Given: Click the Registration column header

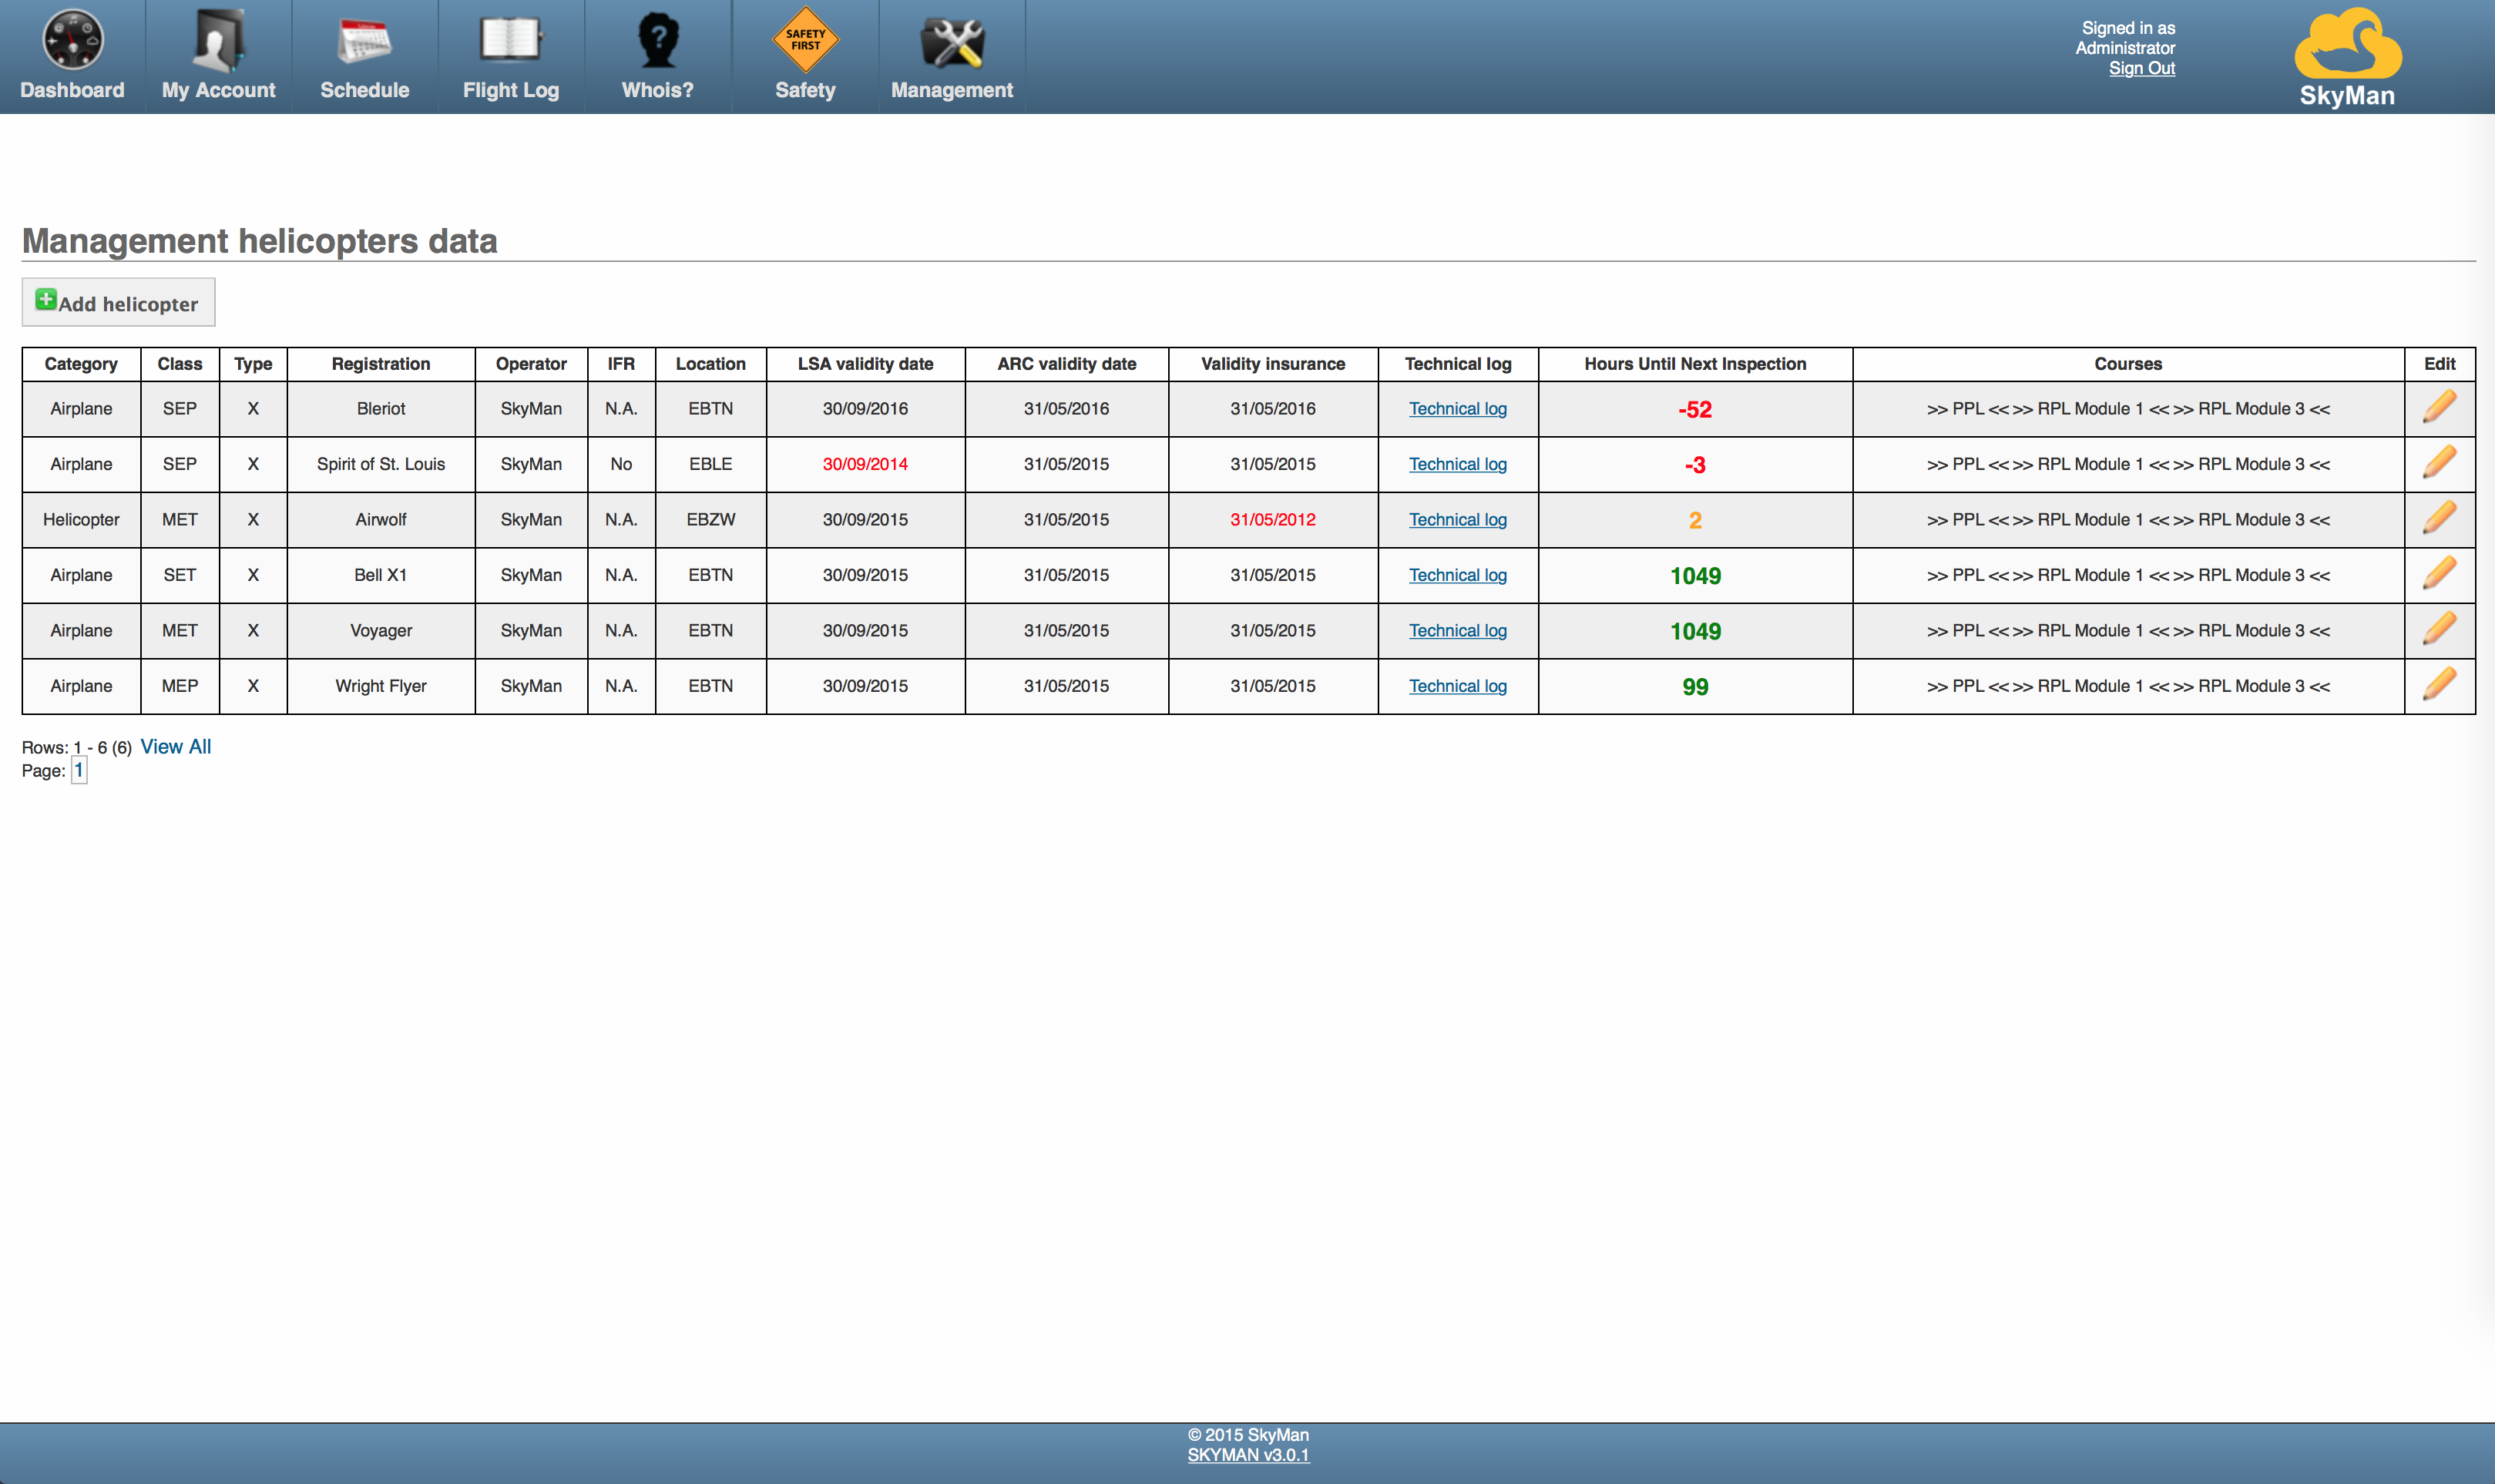Looking at the screenshot, I should tap(381, 364).
